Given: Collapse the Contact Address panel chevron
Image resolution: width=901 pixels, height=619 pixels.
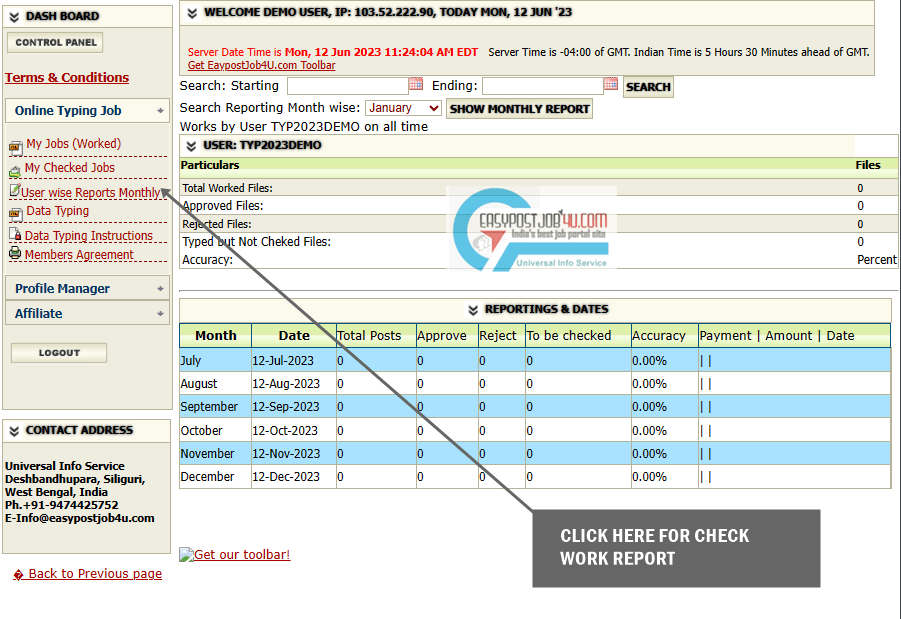Looking at the screenshot, I should pos(14,431).
